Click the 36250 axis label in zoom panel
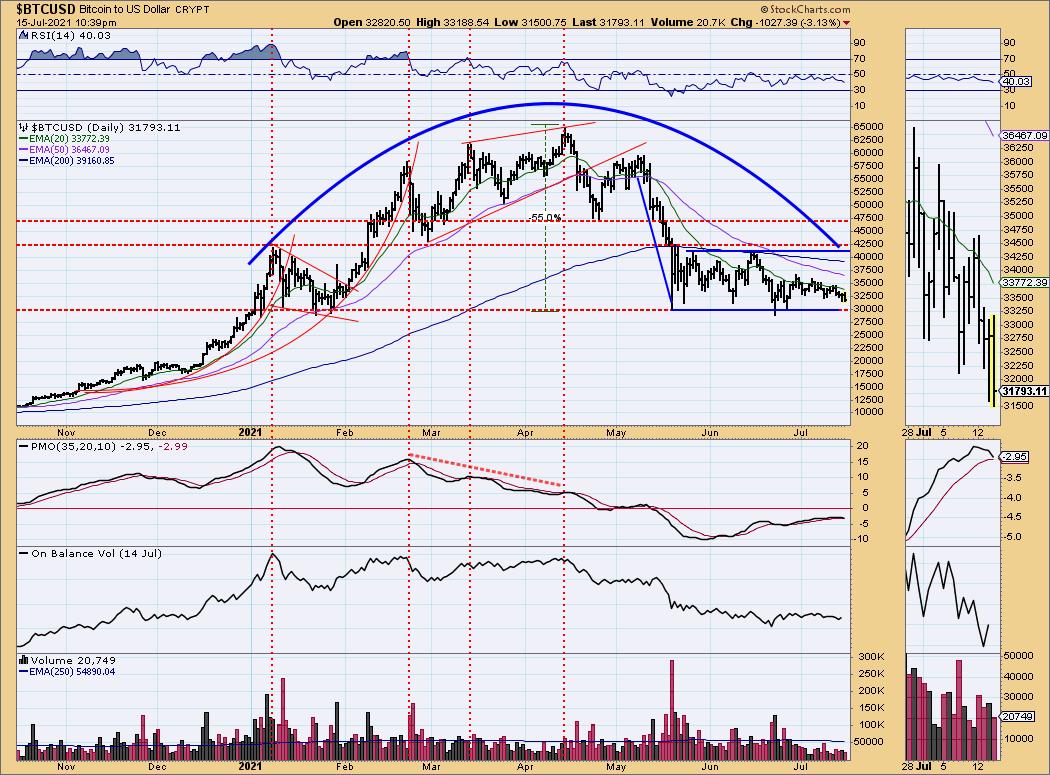Screen dimensions: 1050x775 click(1017, 147)
